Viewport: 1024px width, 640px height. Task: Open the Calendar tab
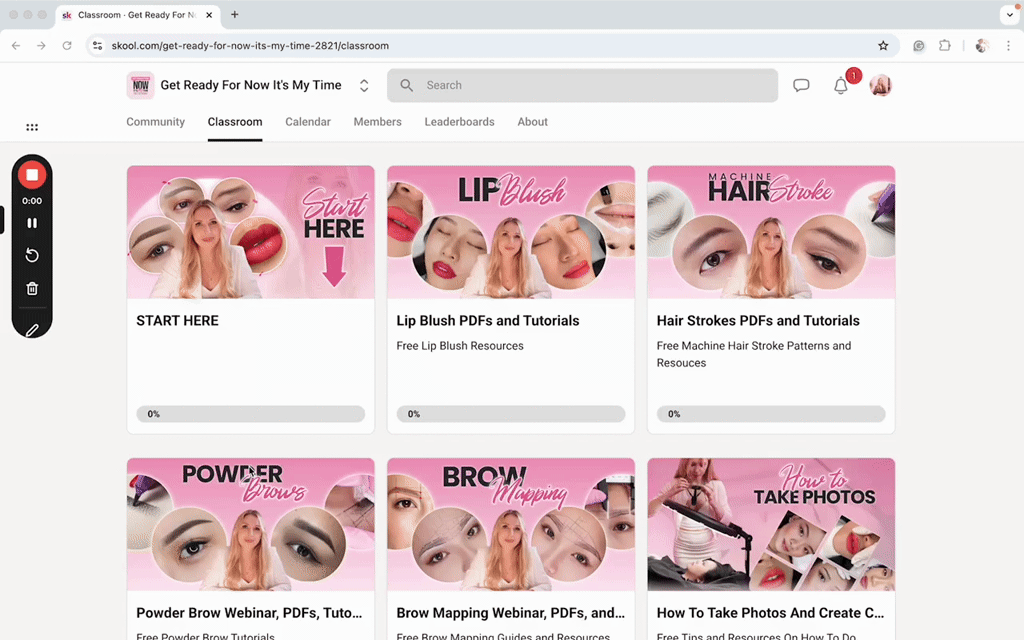pos(308,122)
